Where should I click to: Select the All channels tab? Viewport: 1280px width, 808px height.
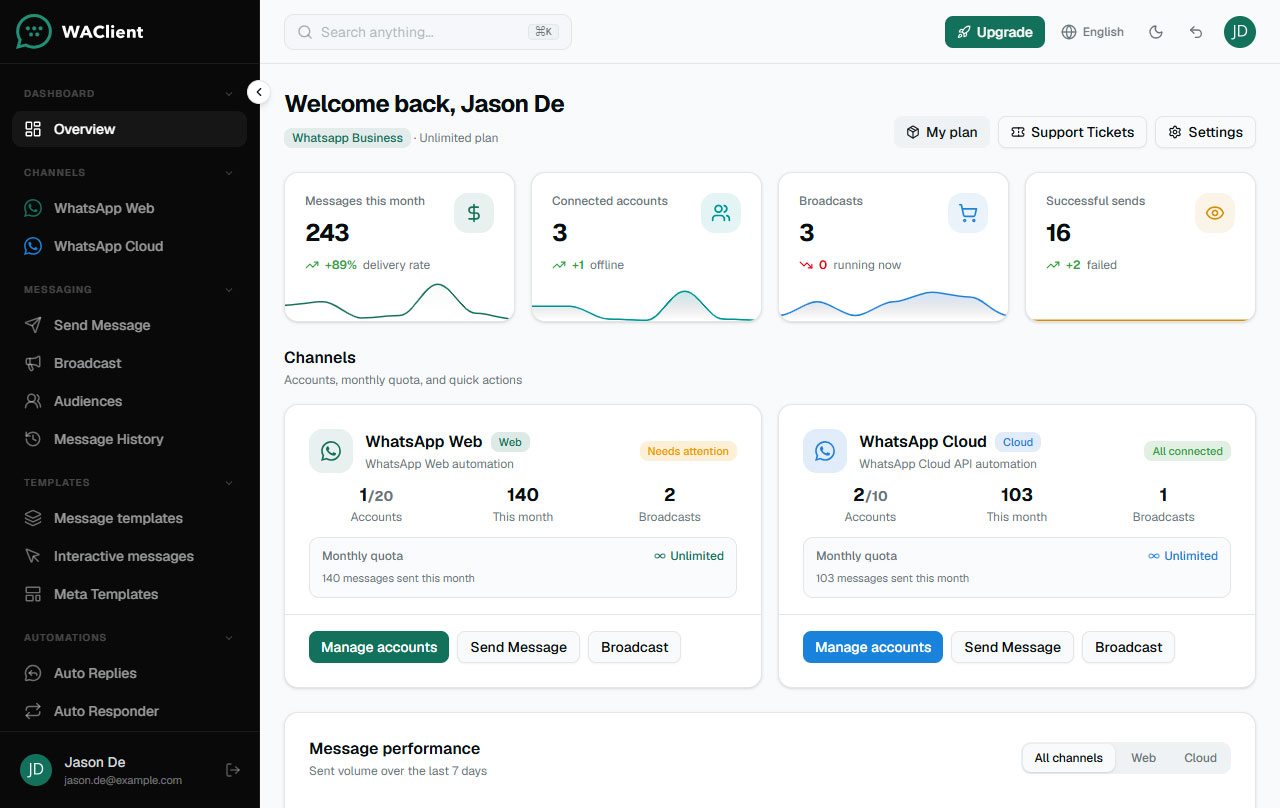point(1069,758)
